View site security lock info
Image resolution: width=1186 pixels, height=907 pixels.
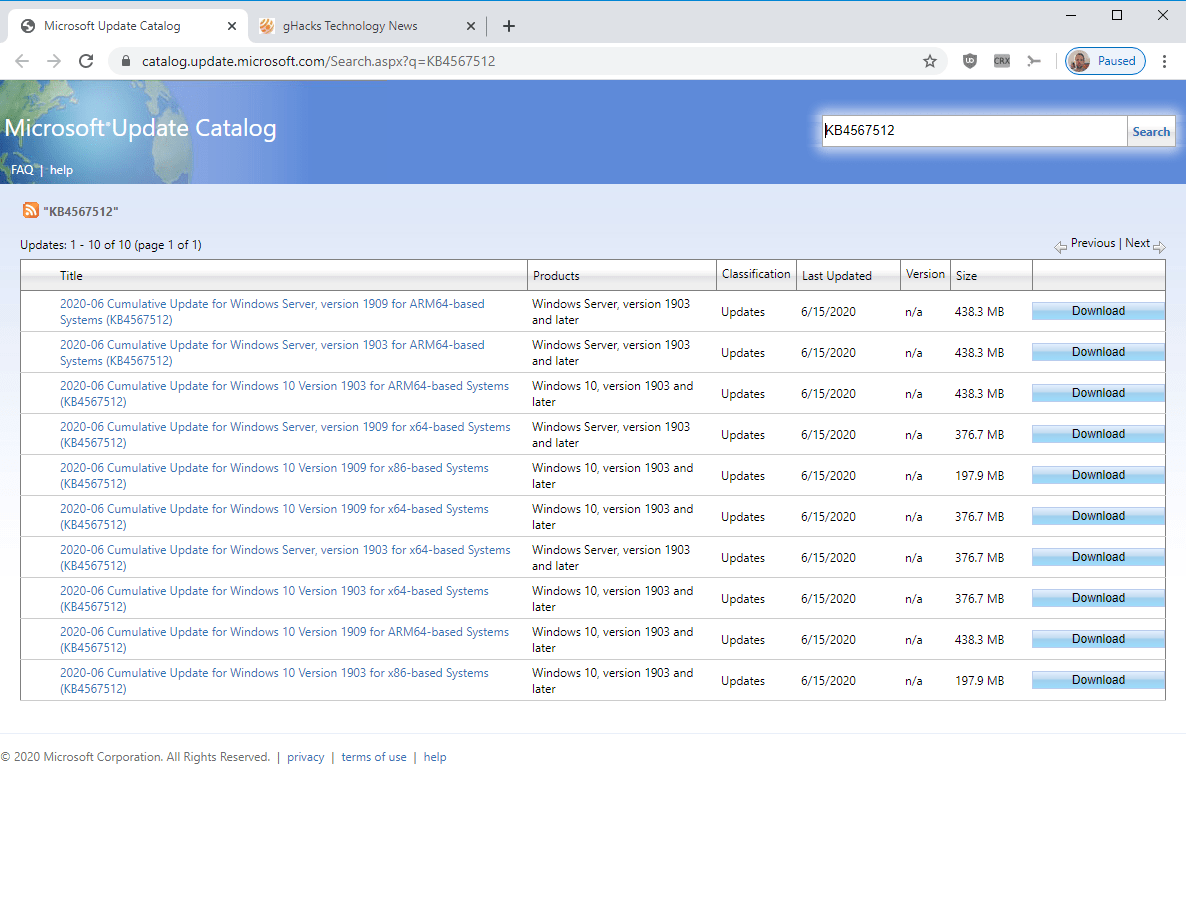126,61
